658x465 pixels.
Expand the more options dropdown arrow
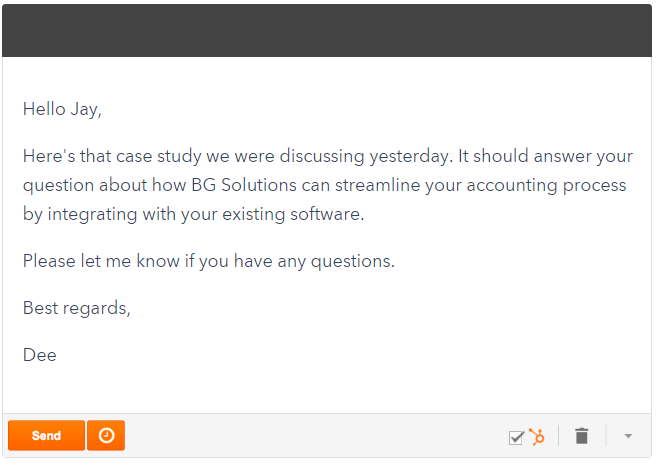[628, 437]
